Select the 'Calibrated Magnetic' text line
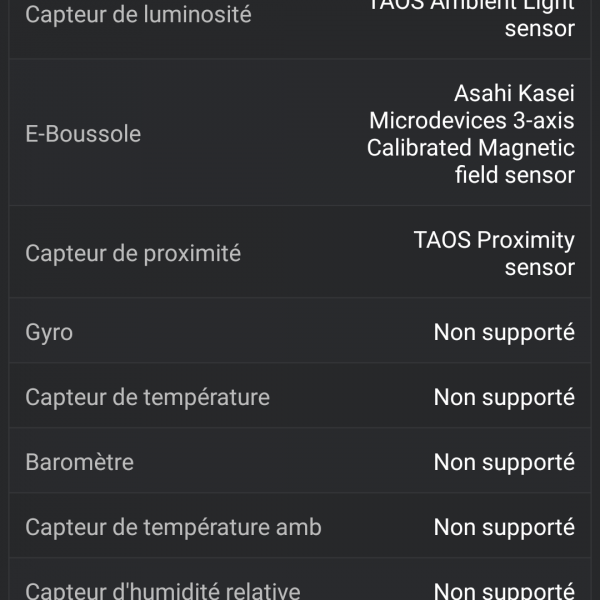This screenshot has width=600, height=600. tap(470, 148)
